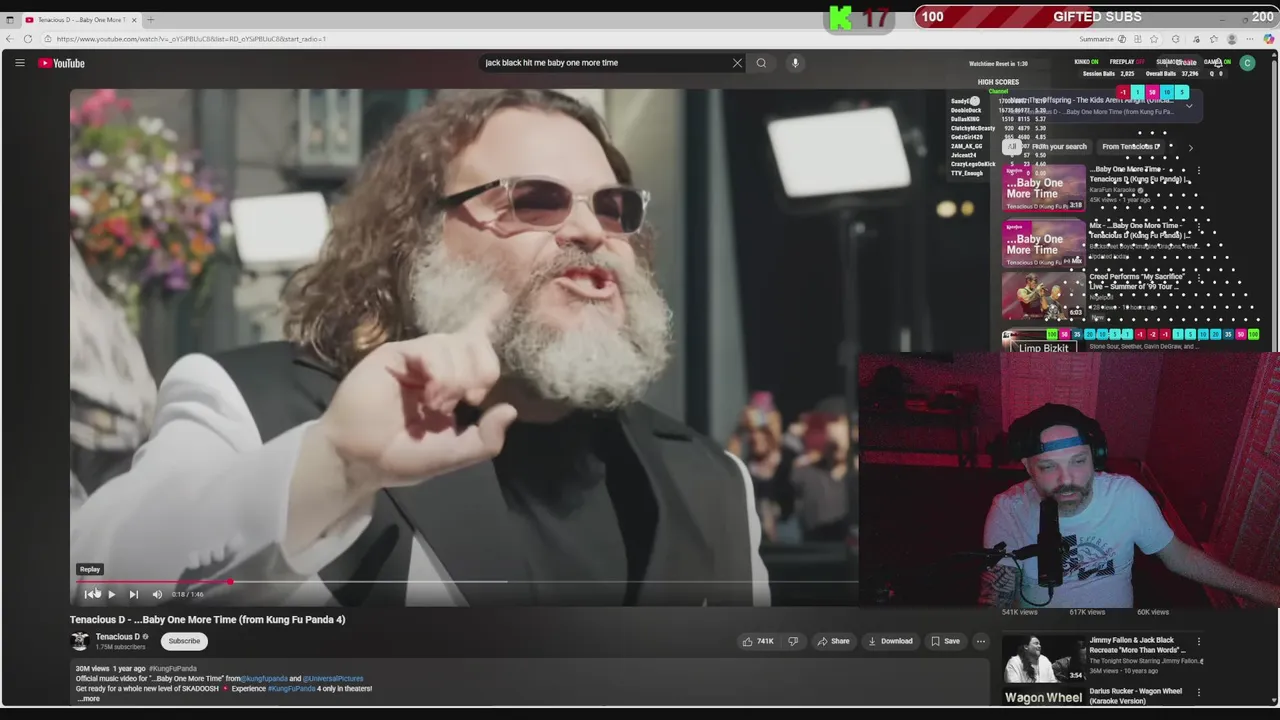Save video to a playlist
This screenshot has width=1280, height=720.
945,641
